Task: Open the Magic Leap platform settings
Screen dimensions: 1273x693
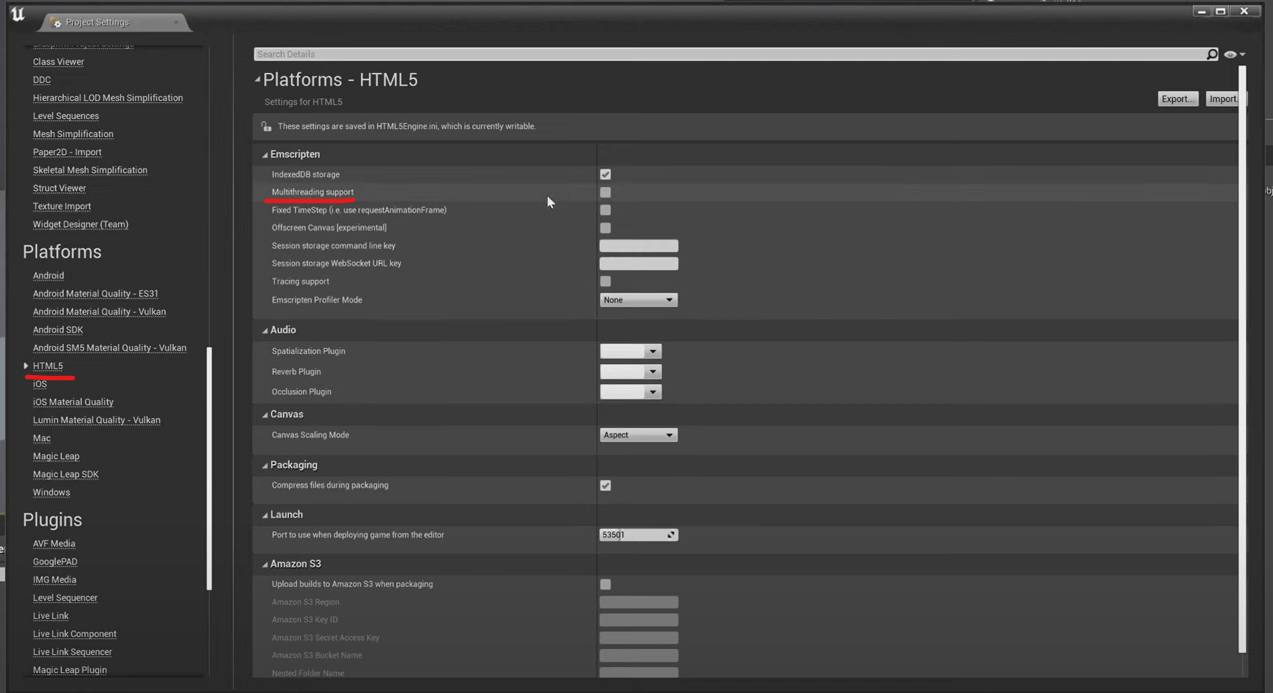Action: (x=56, y=456)
